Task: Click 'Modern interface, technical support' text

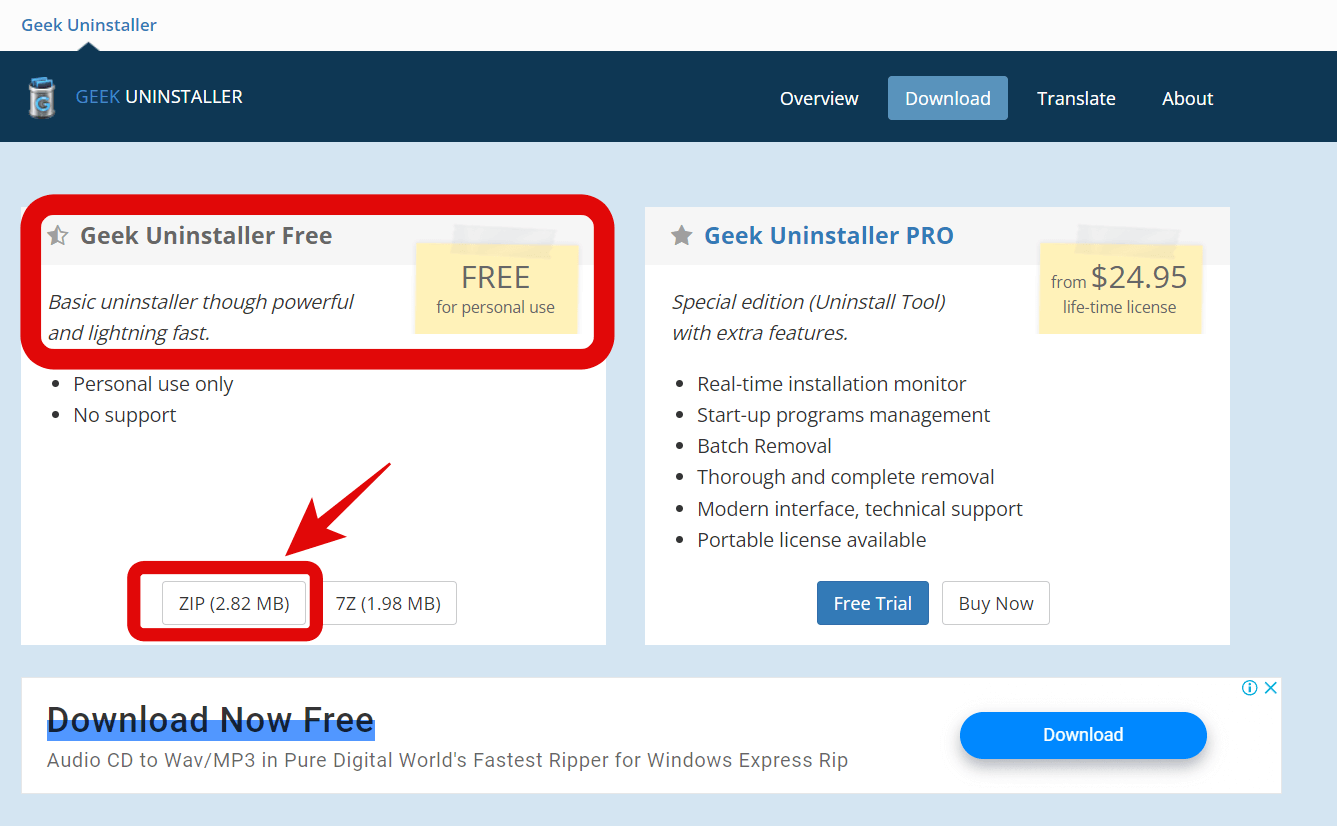Action: [x=860, y=509]
